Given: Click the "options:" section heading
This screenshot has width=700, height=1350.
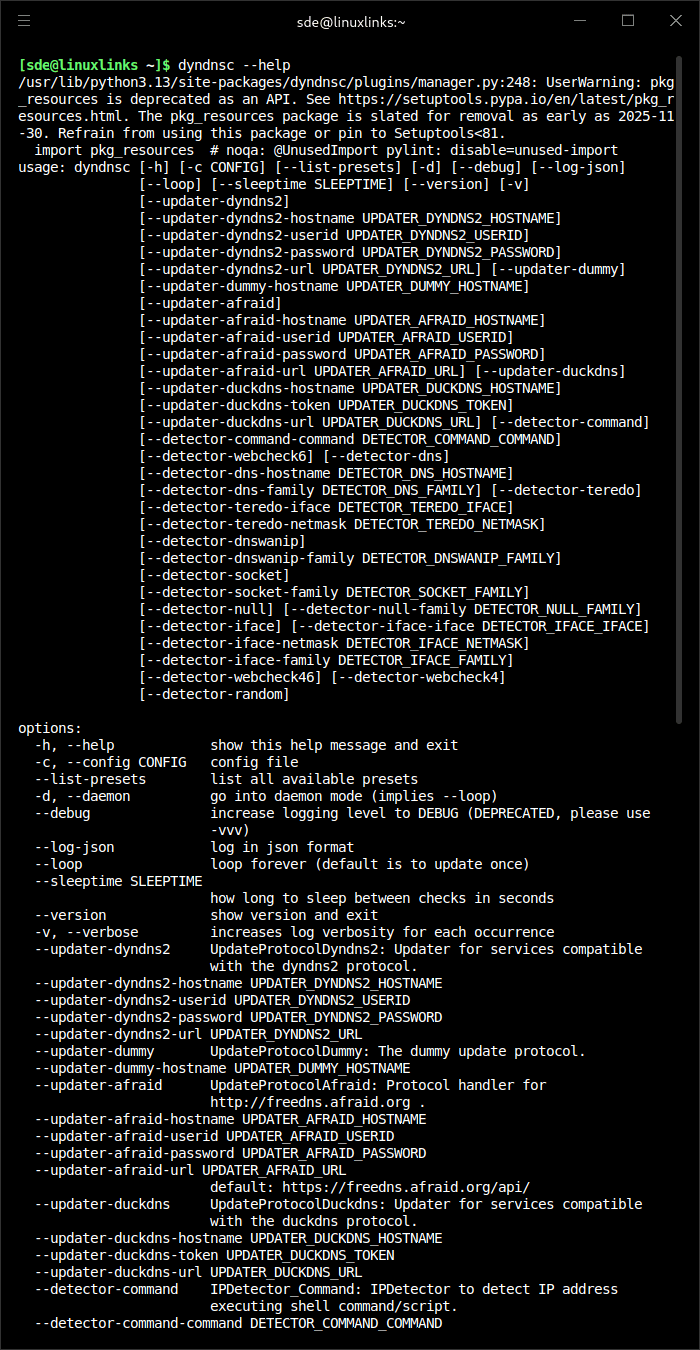Looking at the screenshot, I should pos(50,728).
